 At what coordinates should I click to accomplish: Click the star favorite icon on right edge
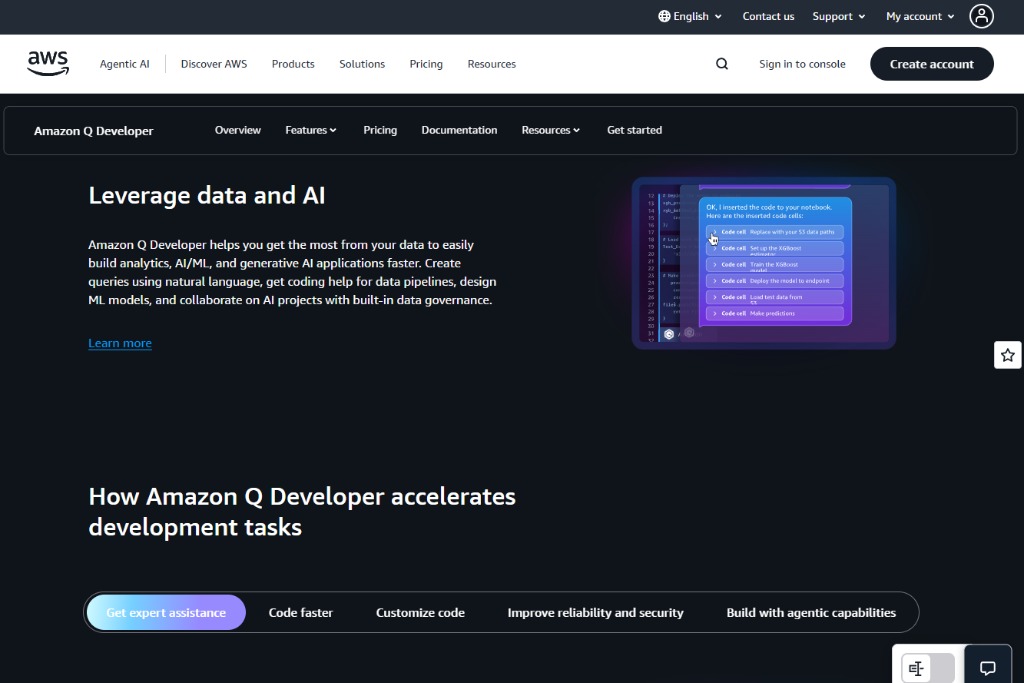click(1007, 354)
